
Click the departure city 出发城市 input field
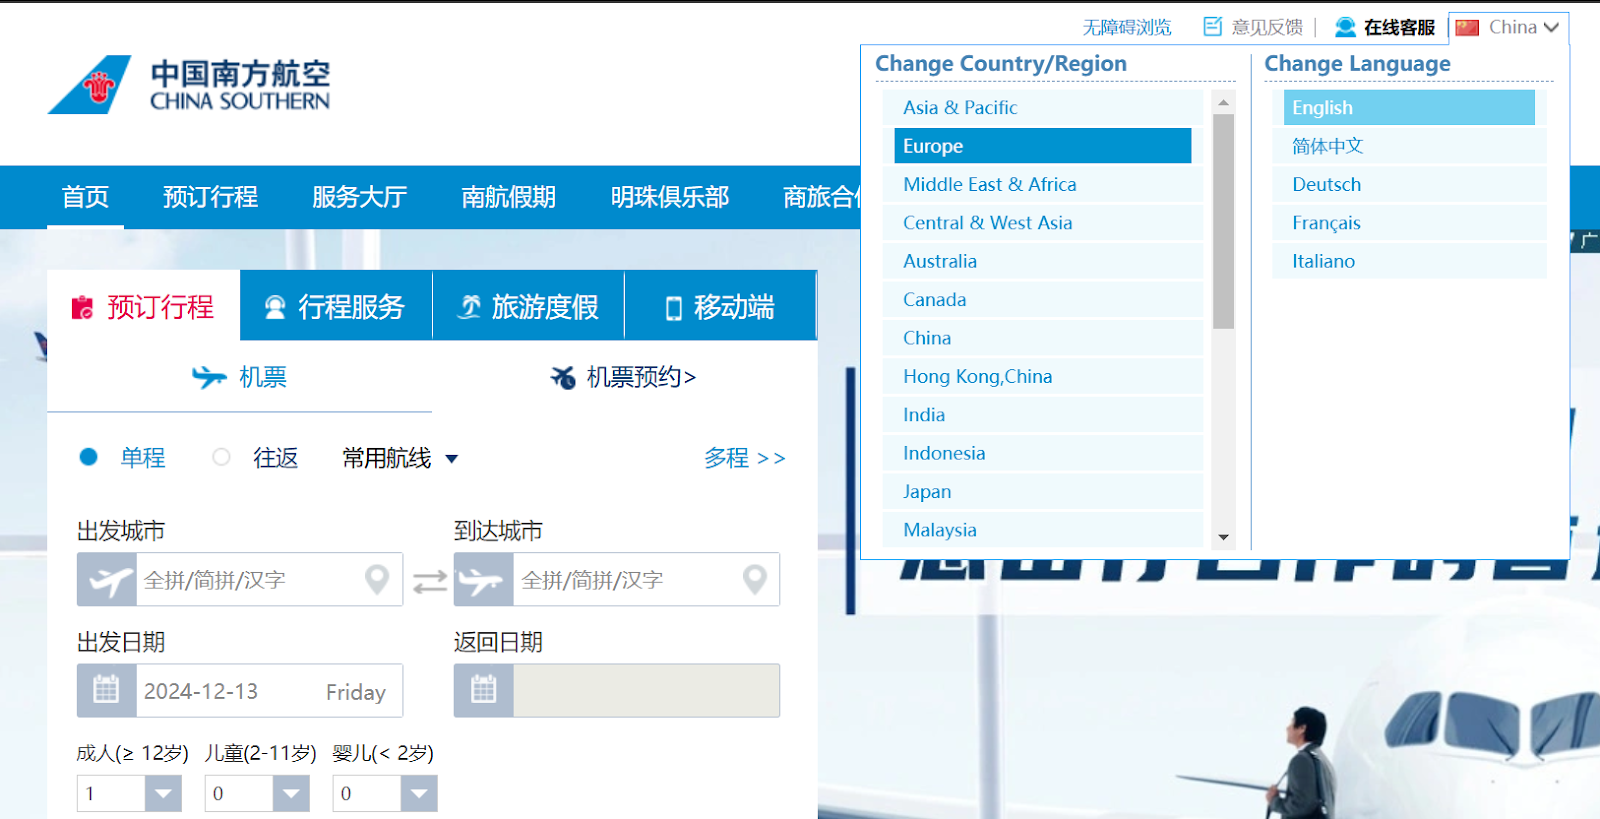240,580
